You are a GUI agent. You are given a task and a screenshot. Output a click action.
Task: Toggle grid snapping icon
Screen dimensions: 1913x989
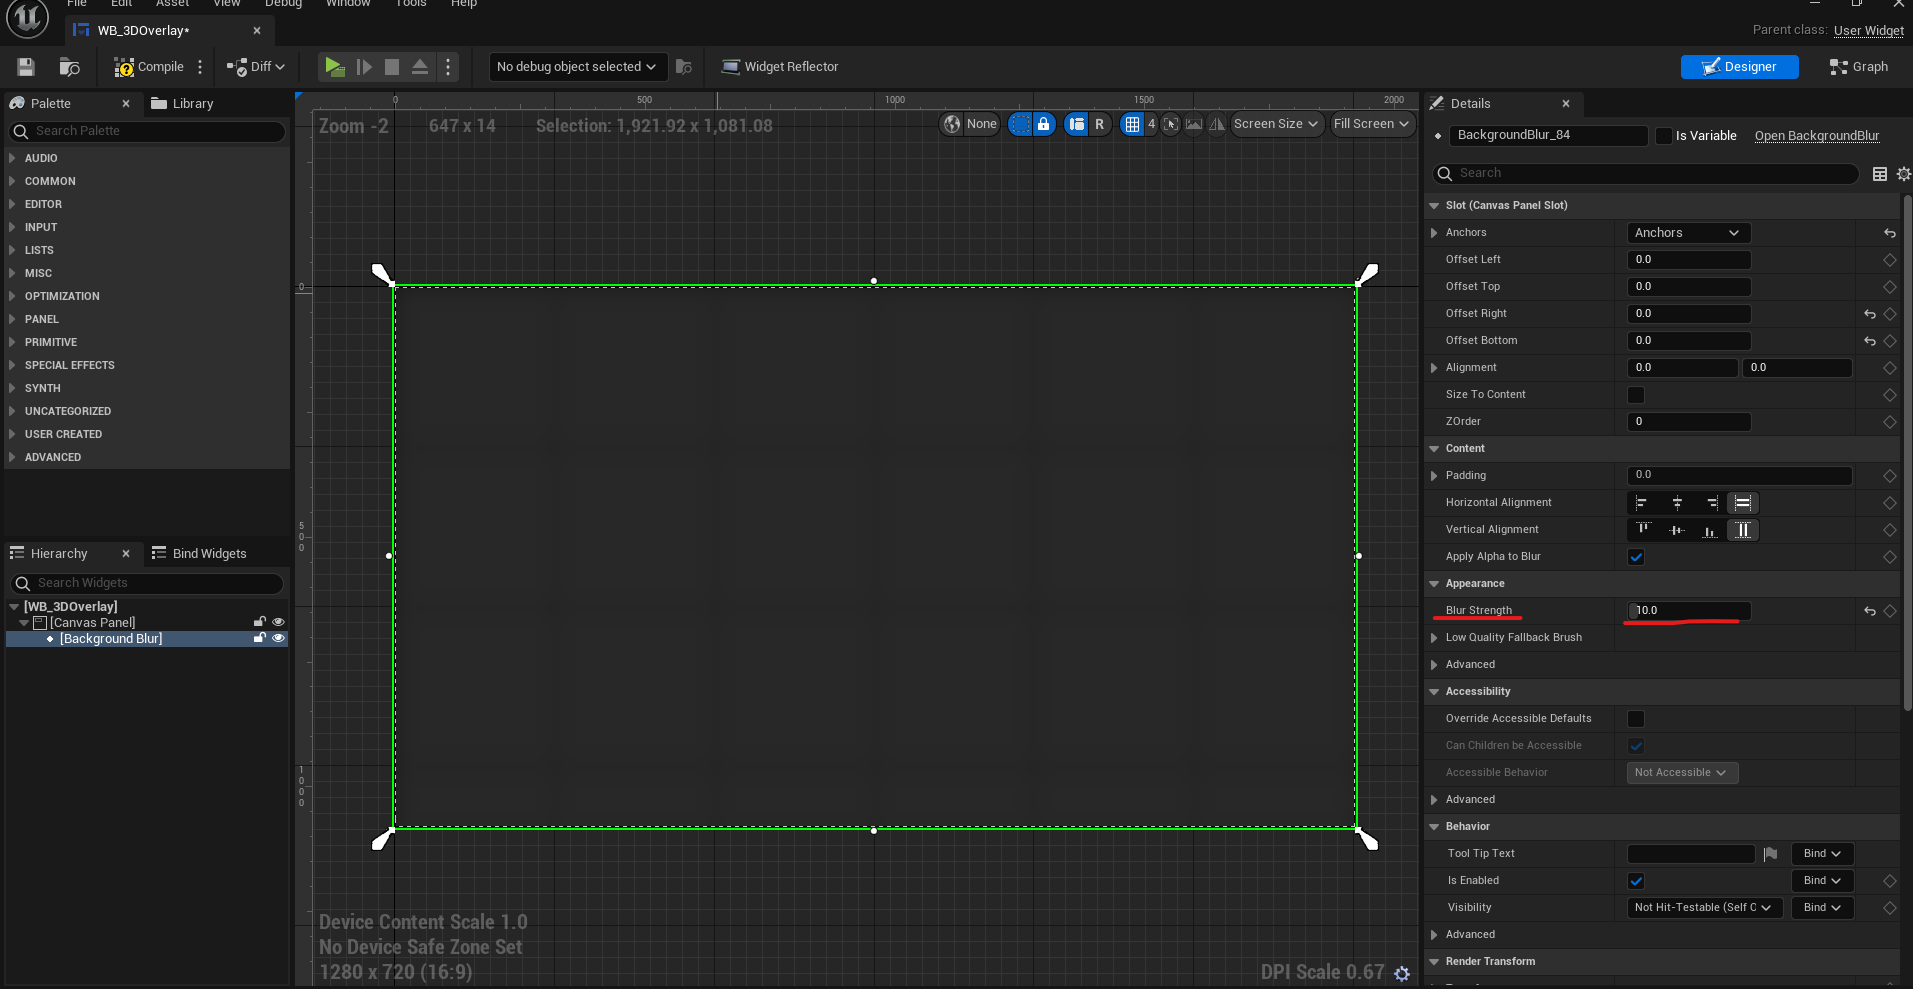(1132, 124)
